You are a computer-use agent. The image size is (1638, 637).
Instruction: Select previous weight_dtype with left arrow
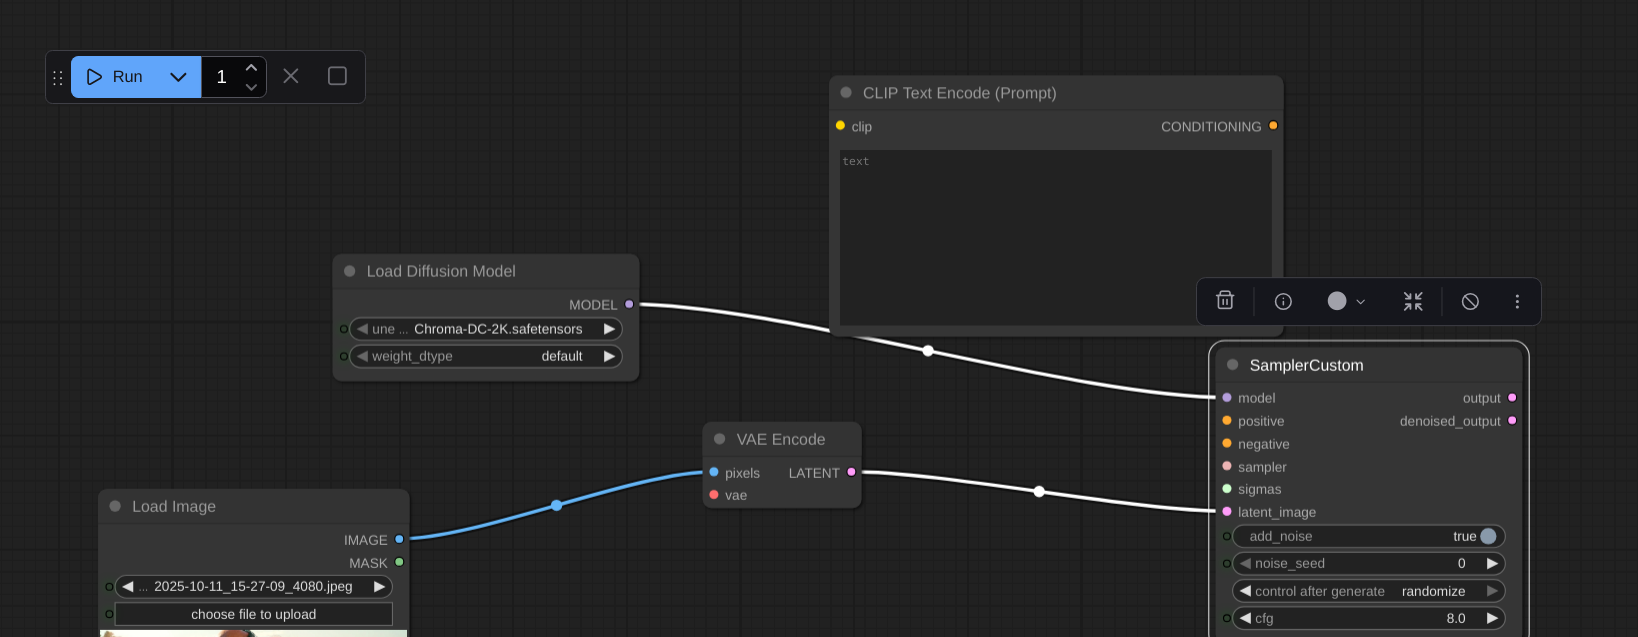pyautogui.click(x=362, y=356)
